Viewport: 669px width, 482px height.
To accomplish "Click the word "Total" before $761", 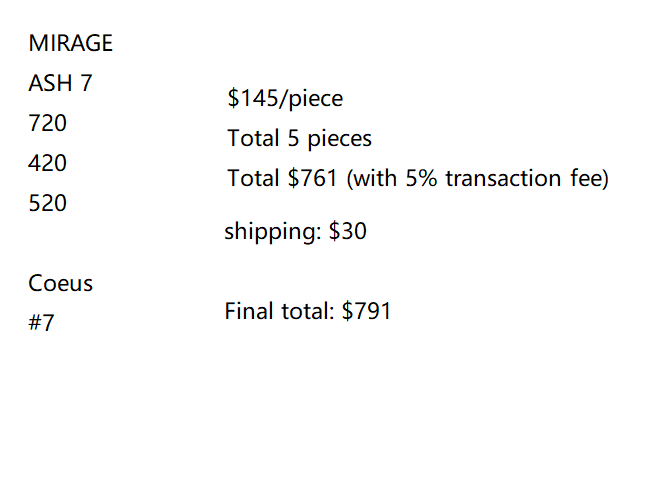I will coord(254,179).
